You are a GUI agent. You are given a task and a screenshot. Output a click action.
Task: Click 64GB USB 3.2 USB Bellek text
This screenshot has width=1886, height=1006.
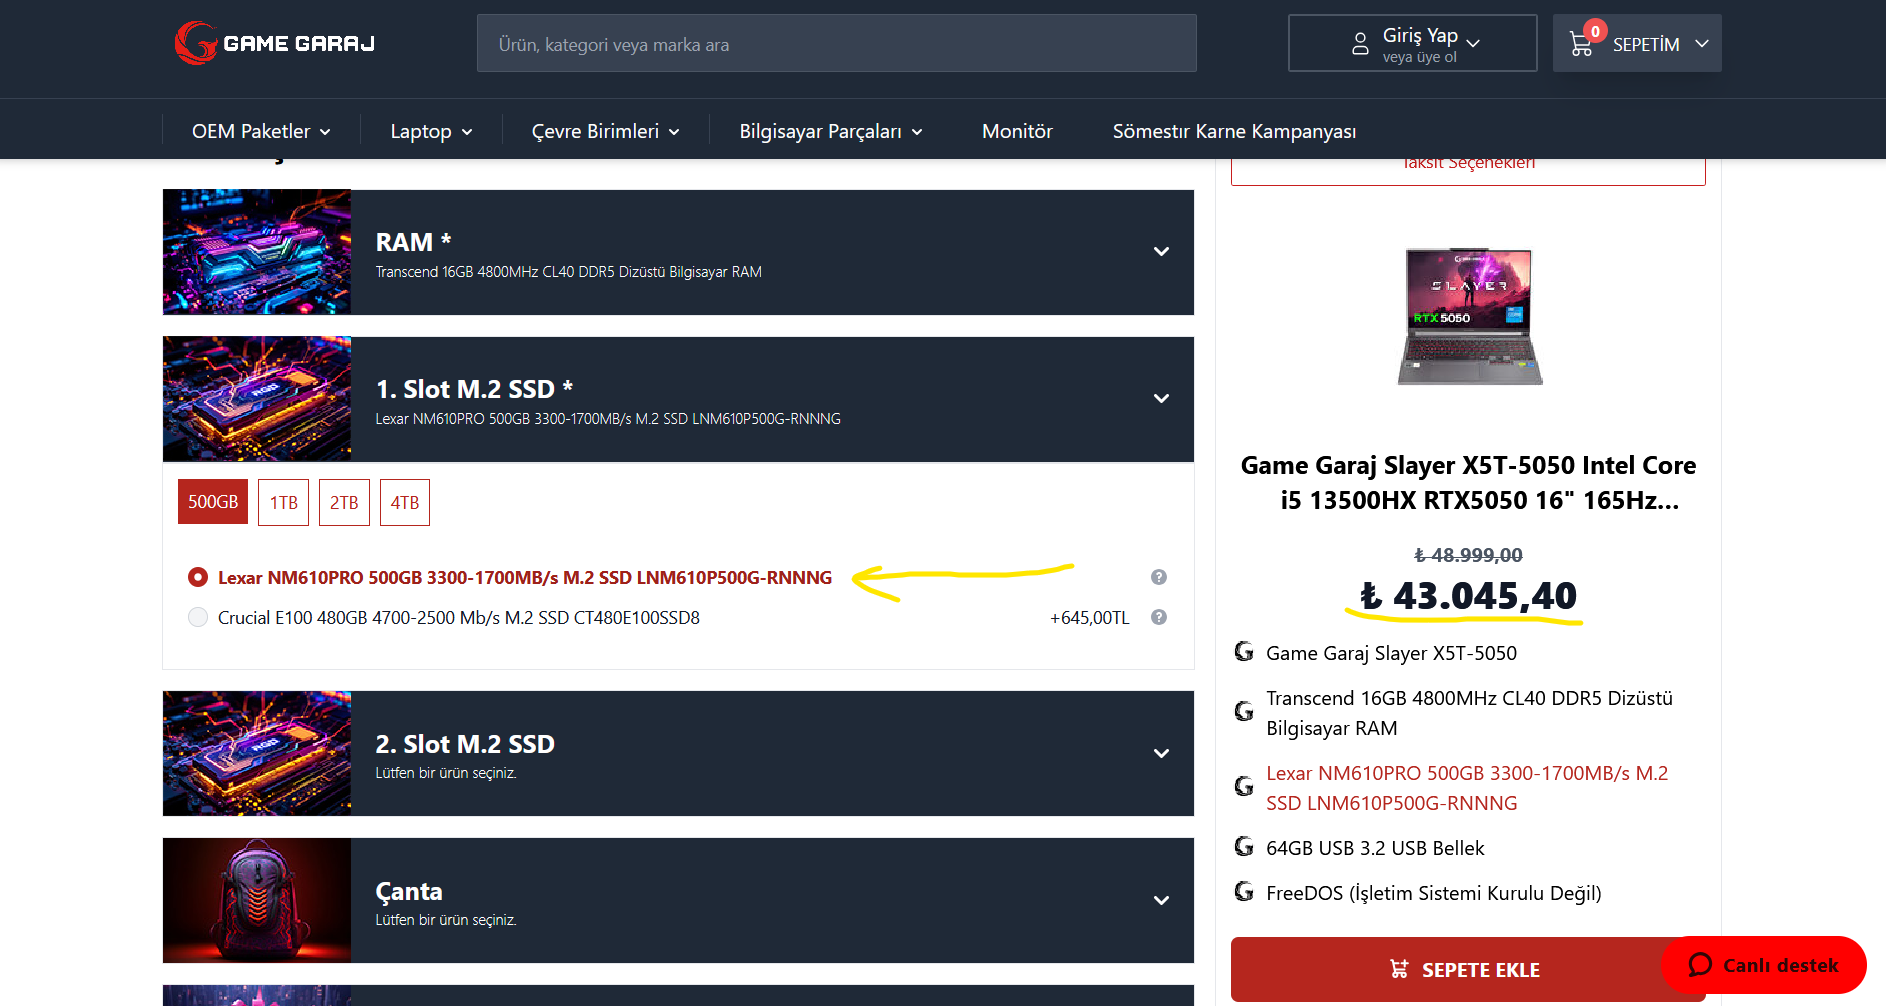[1375, 848]
